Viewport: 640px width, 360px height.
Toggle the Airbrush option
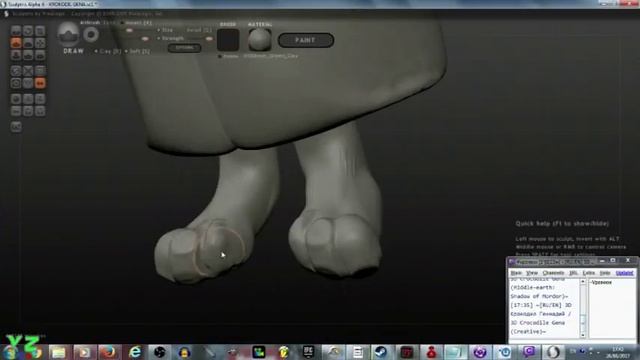tap(90, 22)
